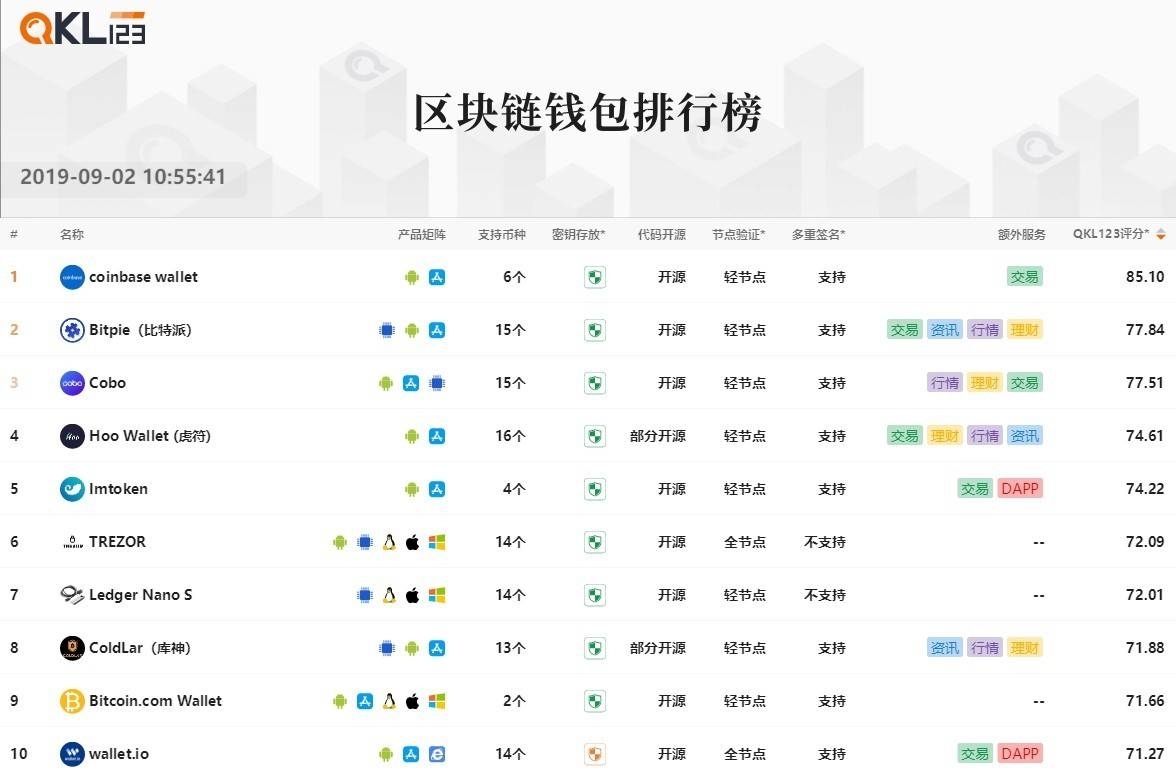Click the Android icon in Bitpie row

click(412, 330)
